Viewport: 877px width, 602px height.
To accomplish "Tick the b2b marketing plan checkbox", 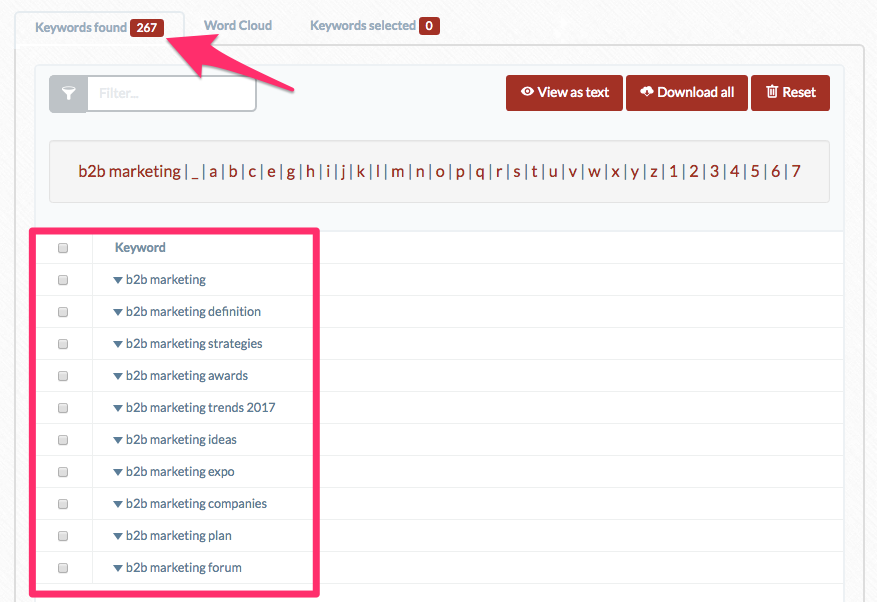I will pyautogui.click(x=63, y=536).
